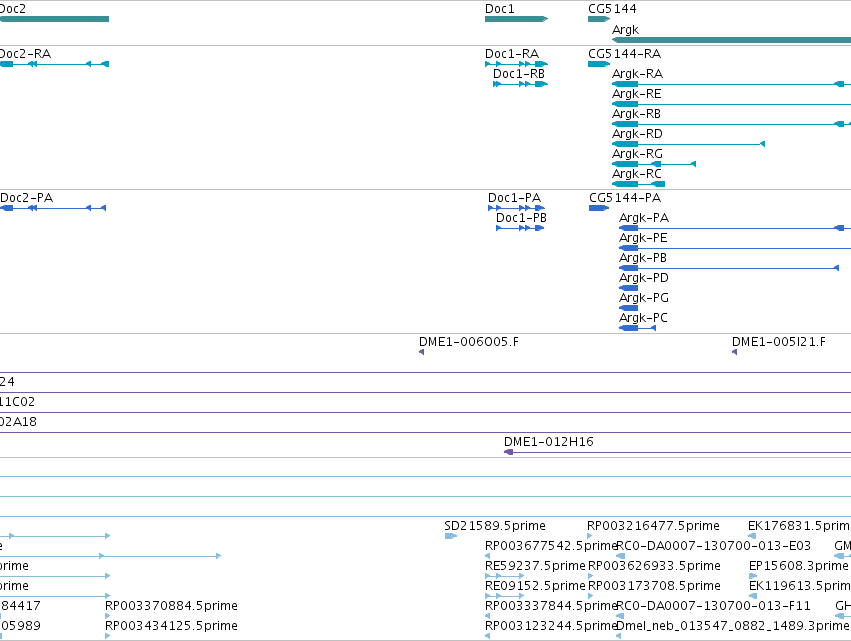Select EST RP003337844.5prime

[x=487, y=616]
